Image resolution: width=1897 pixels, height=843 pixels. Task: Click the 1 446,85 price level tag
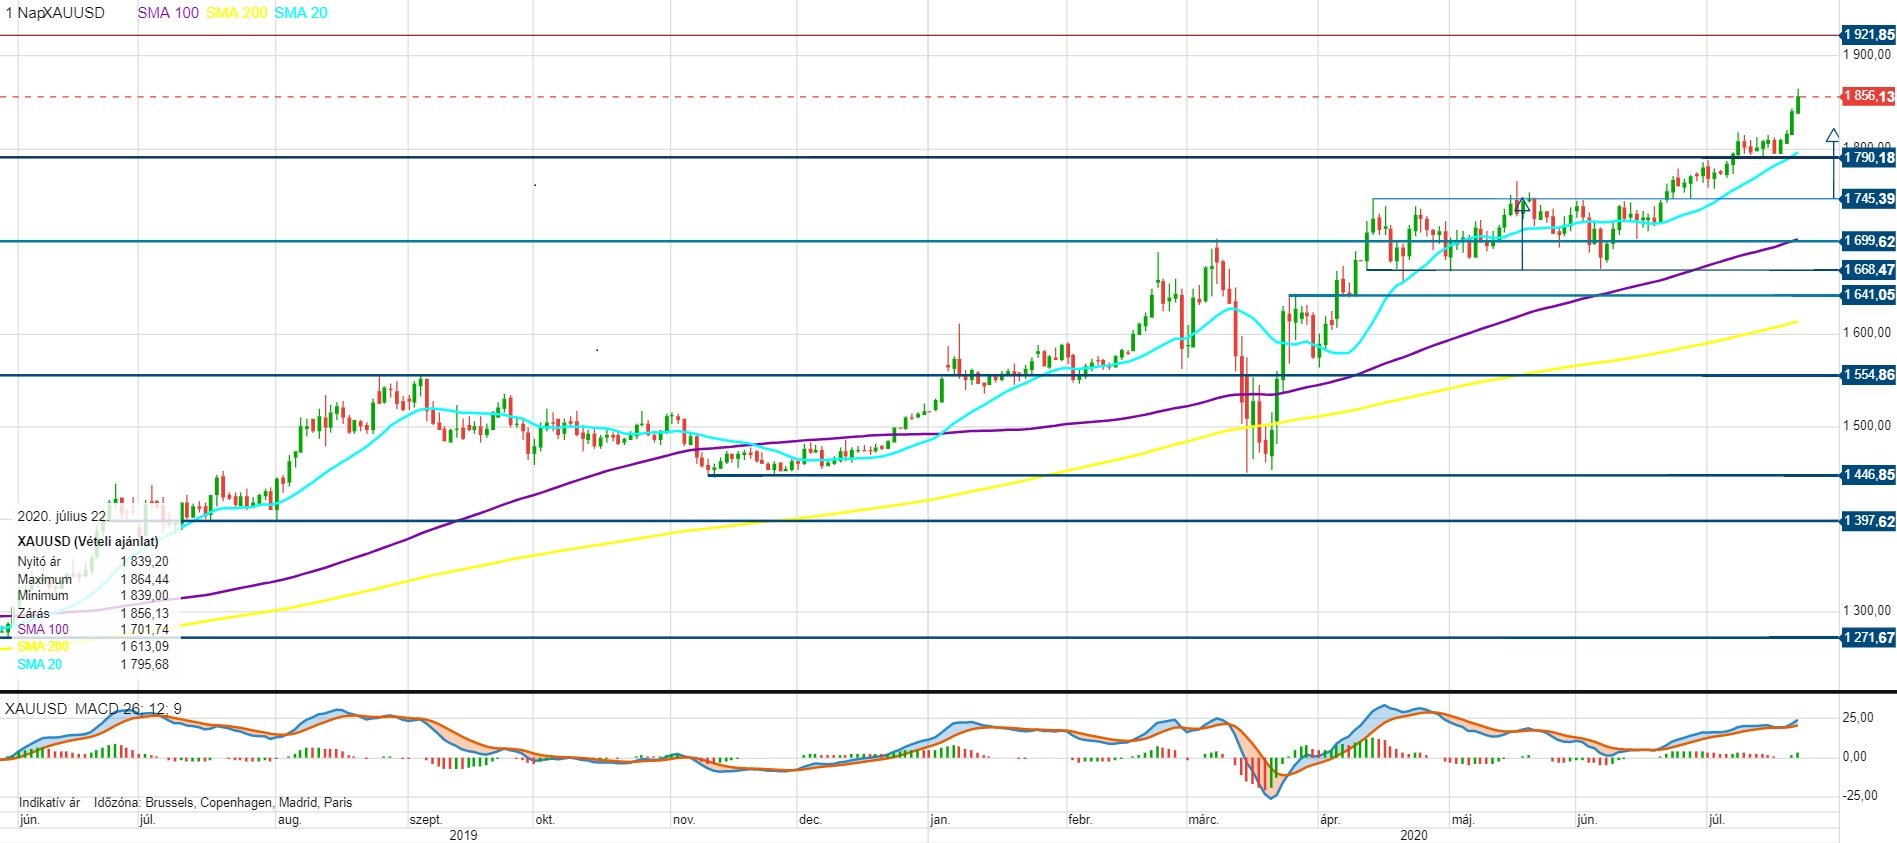1868,475
